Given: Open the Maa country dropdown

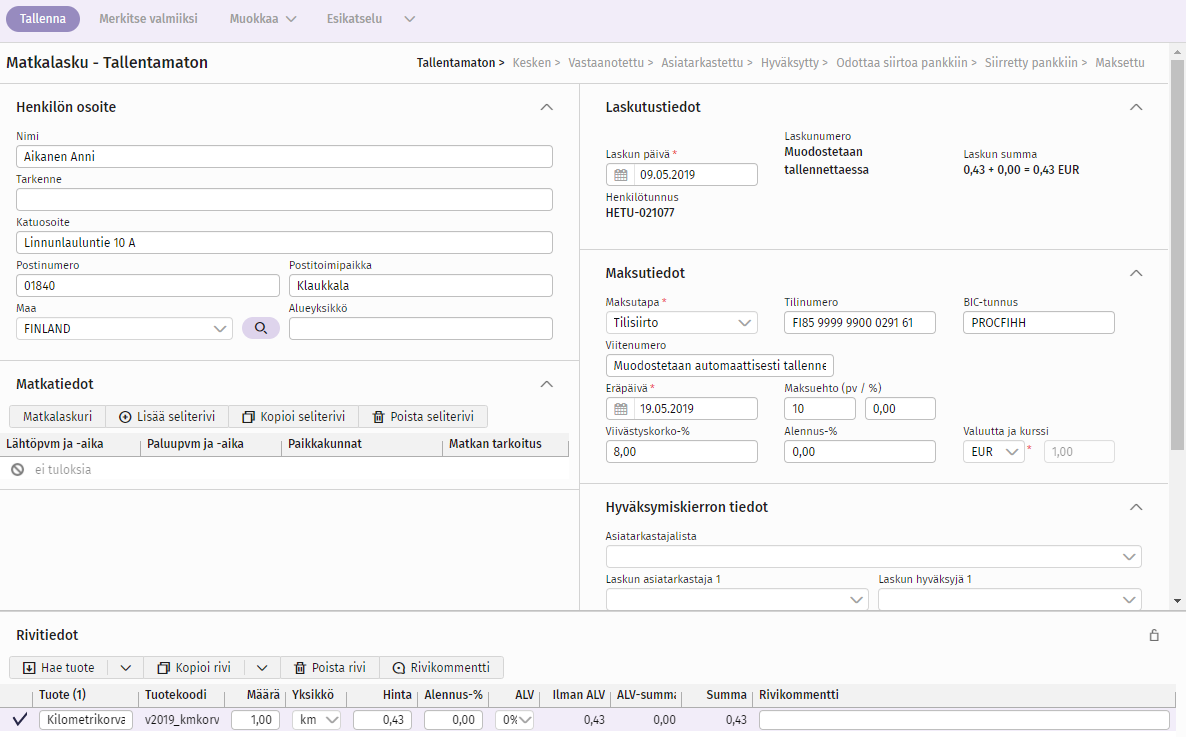Looking at the screenshot, I should pos(124,328).
